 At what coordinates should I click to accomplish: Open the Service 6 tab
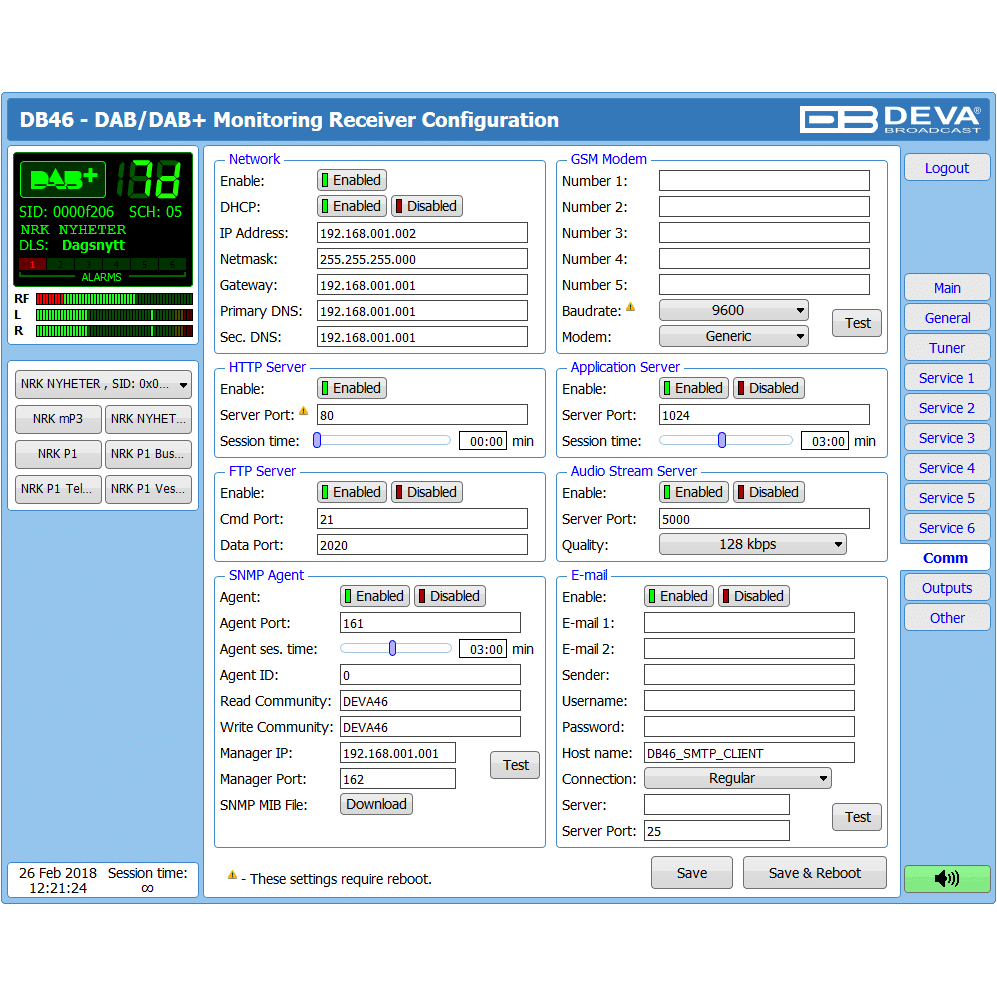pyautogui.click(x=947, y=528)
